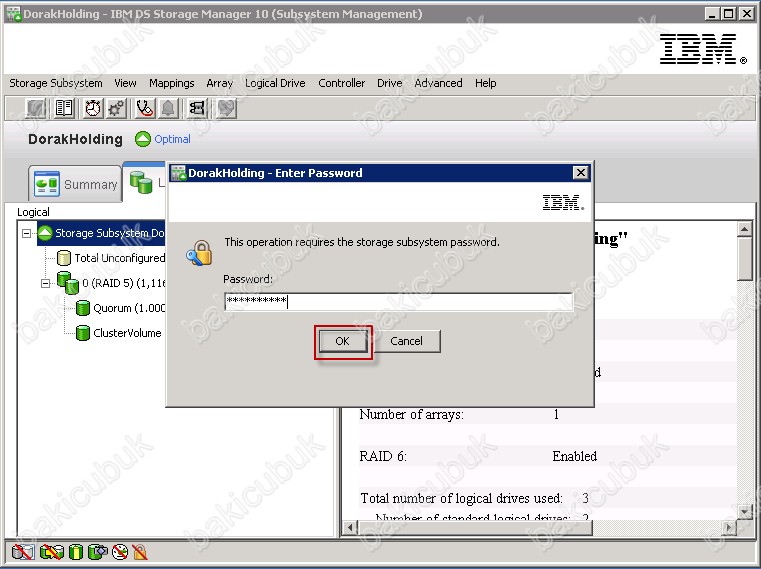
Task: Click scroll right arrow in properties pane
Action: [728, 527]
